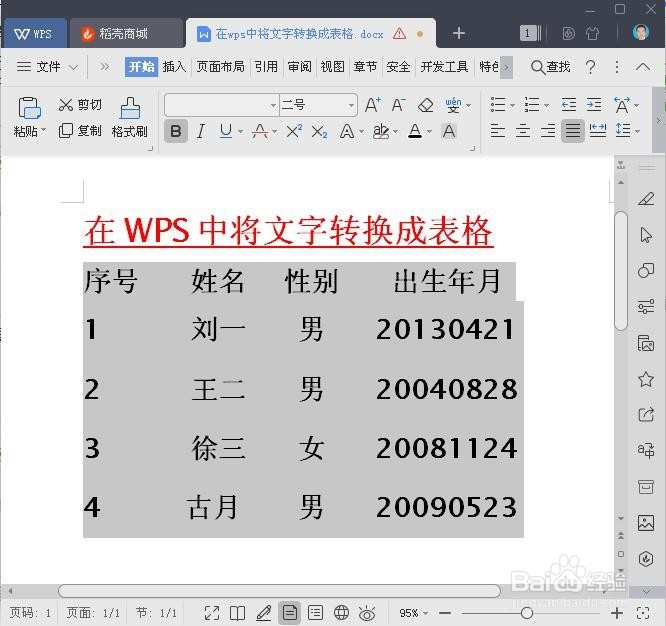Open the 引用 tab
This screenshot has height=626, width=666.
266,67
